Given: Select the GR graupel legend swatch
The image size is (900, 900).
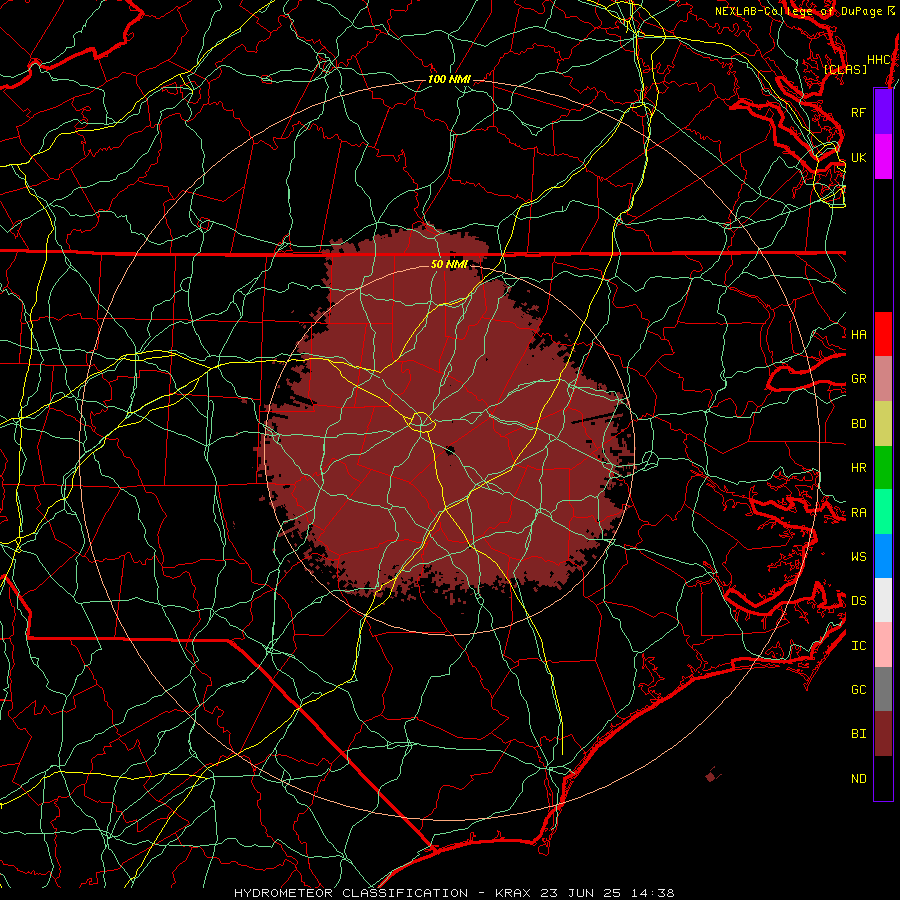Looking at the screenshot, I should tap(883, 378).
